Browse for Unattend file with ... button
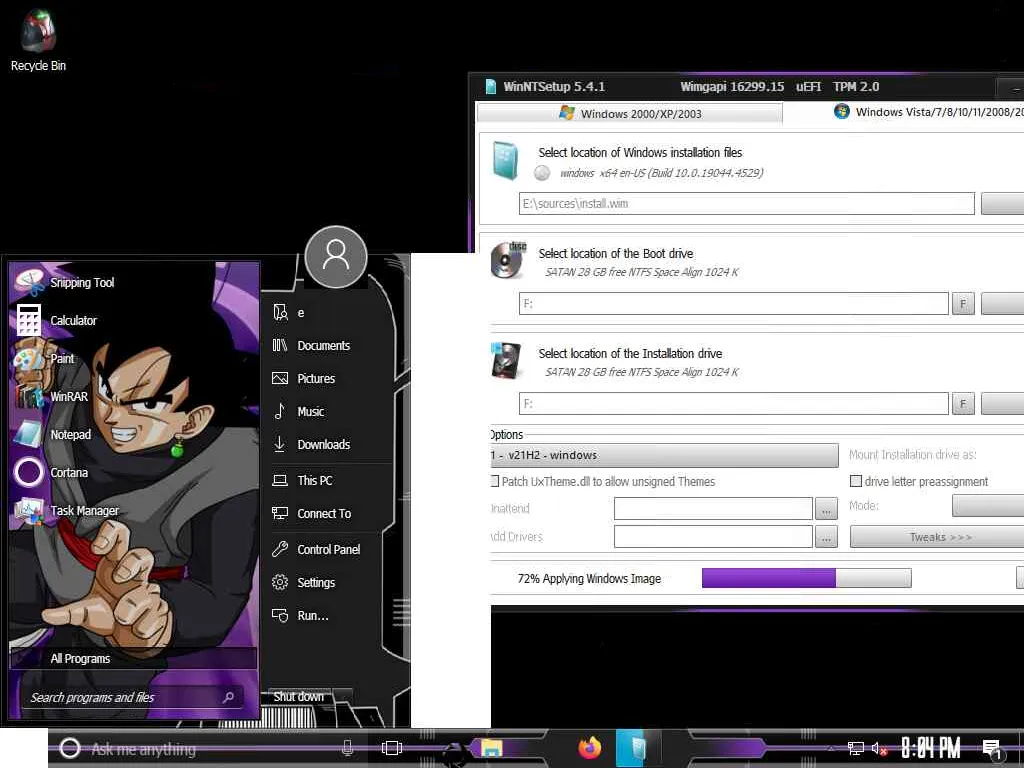Image resolution: width=1024 pixels, height=768 pixels. pyautogui.click(x=826, y=509)
